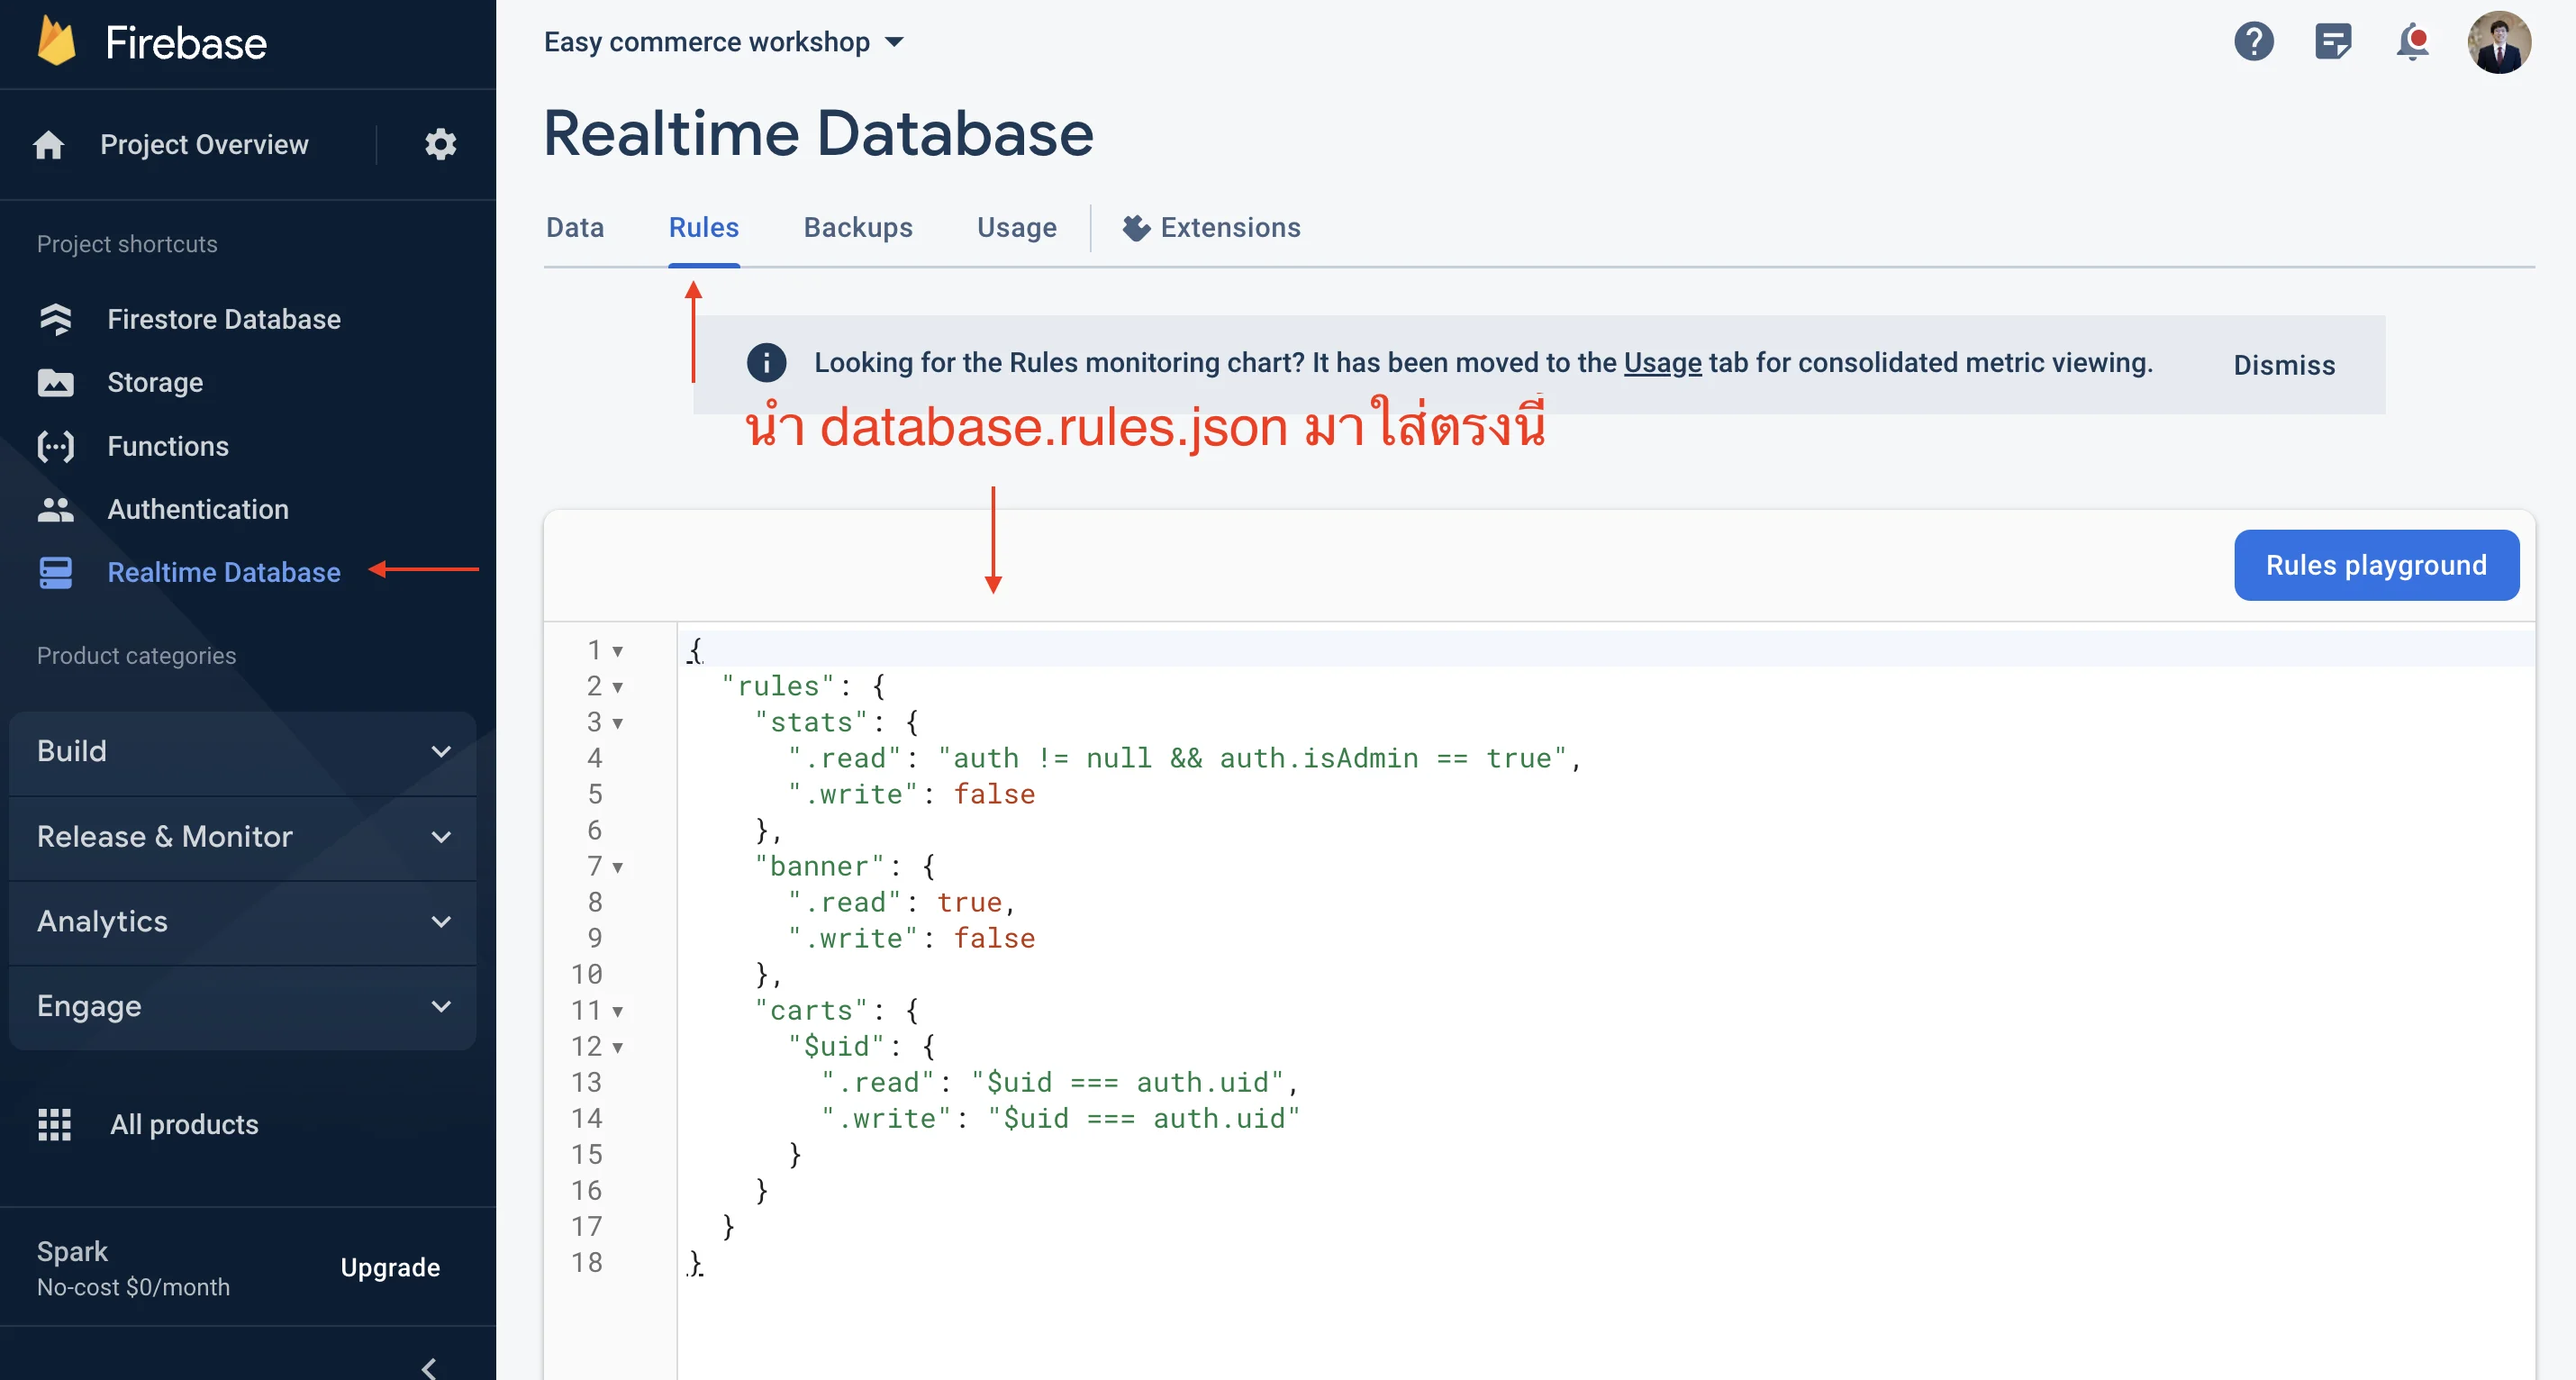The height and width of the screenshot is (1380, 2576).
Task: Follow the Usage link in the banner
Action: 1662,362
